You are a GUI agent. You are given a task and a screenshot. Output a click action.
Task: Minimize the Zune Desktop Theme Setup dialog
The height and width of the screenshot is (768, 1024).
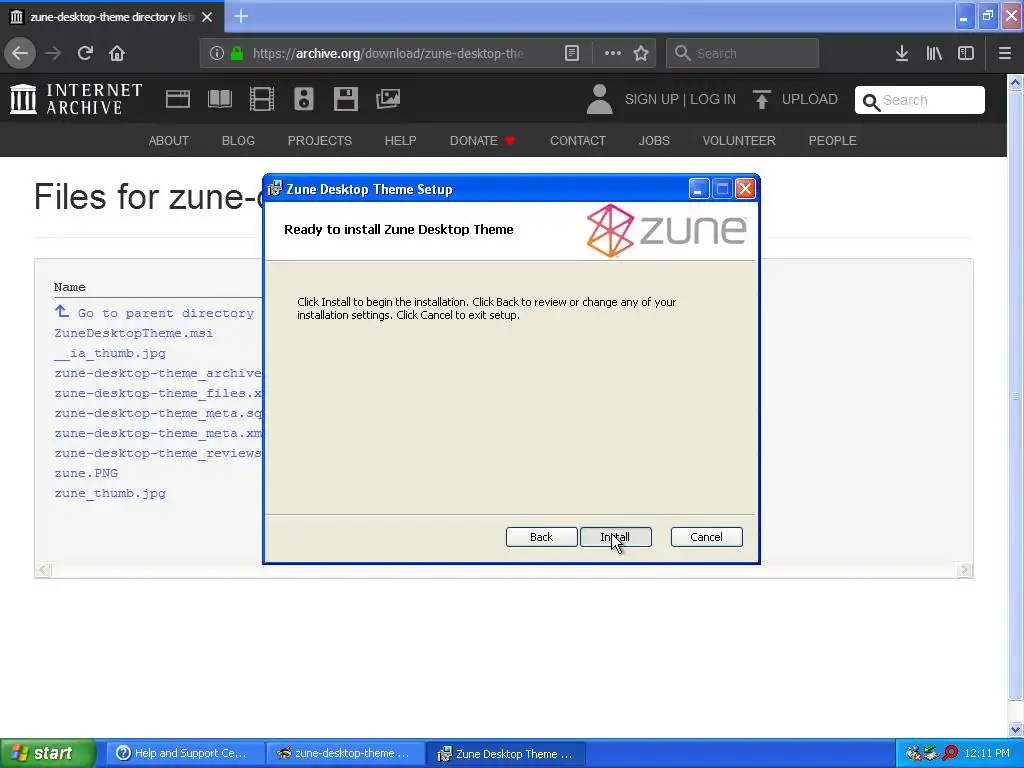(x=699, y=189)
